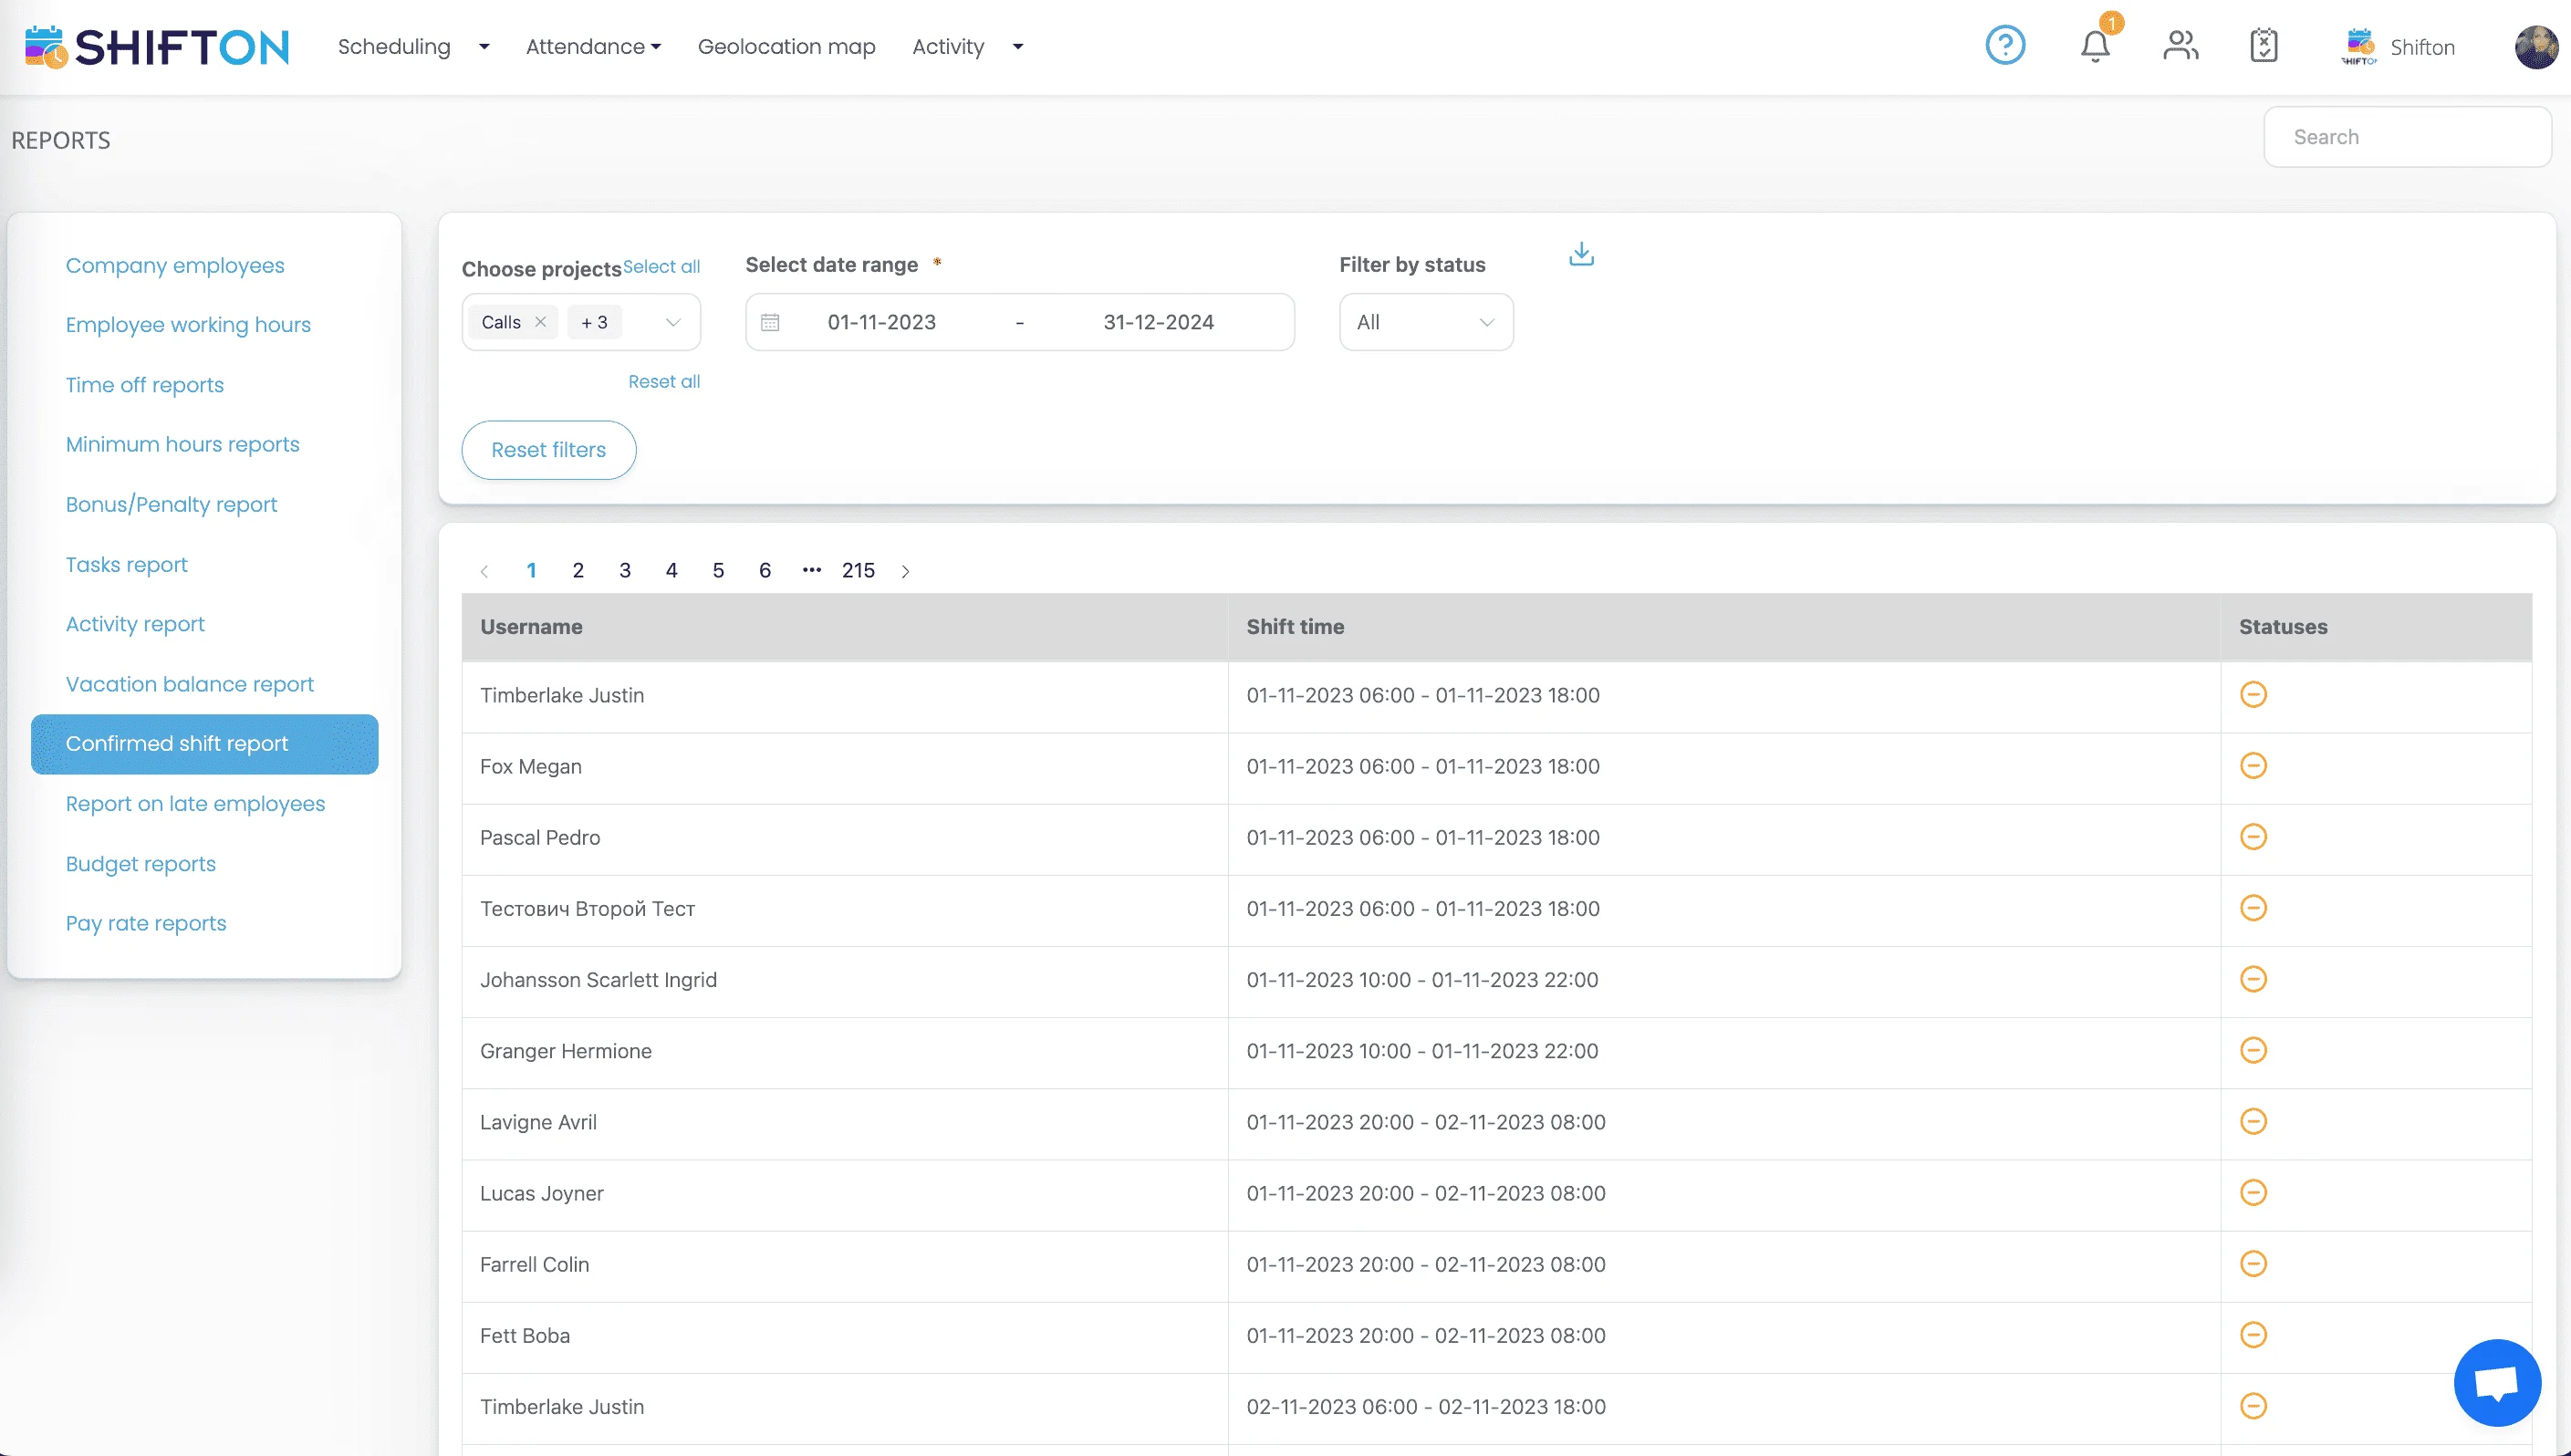Screen dimensions: 2571x1456
Task: Open the Filter by status dropdown
Action: click(1425, 322)
